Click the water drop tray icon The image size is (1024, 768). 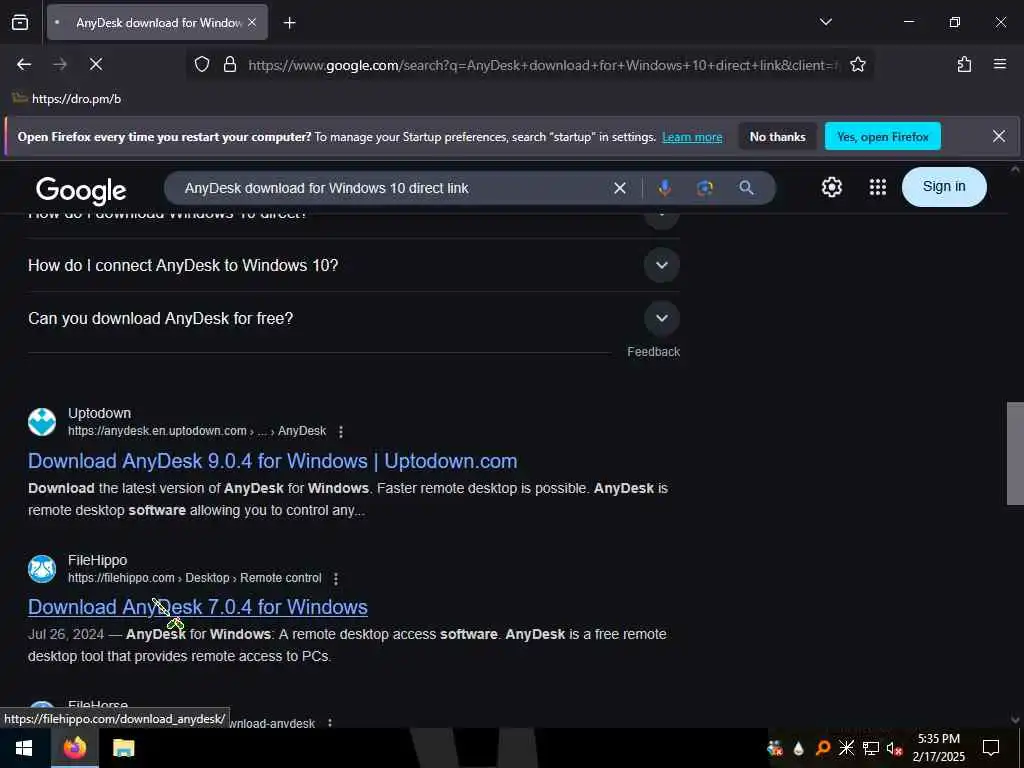(x=798, y=748)
